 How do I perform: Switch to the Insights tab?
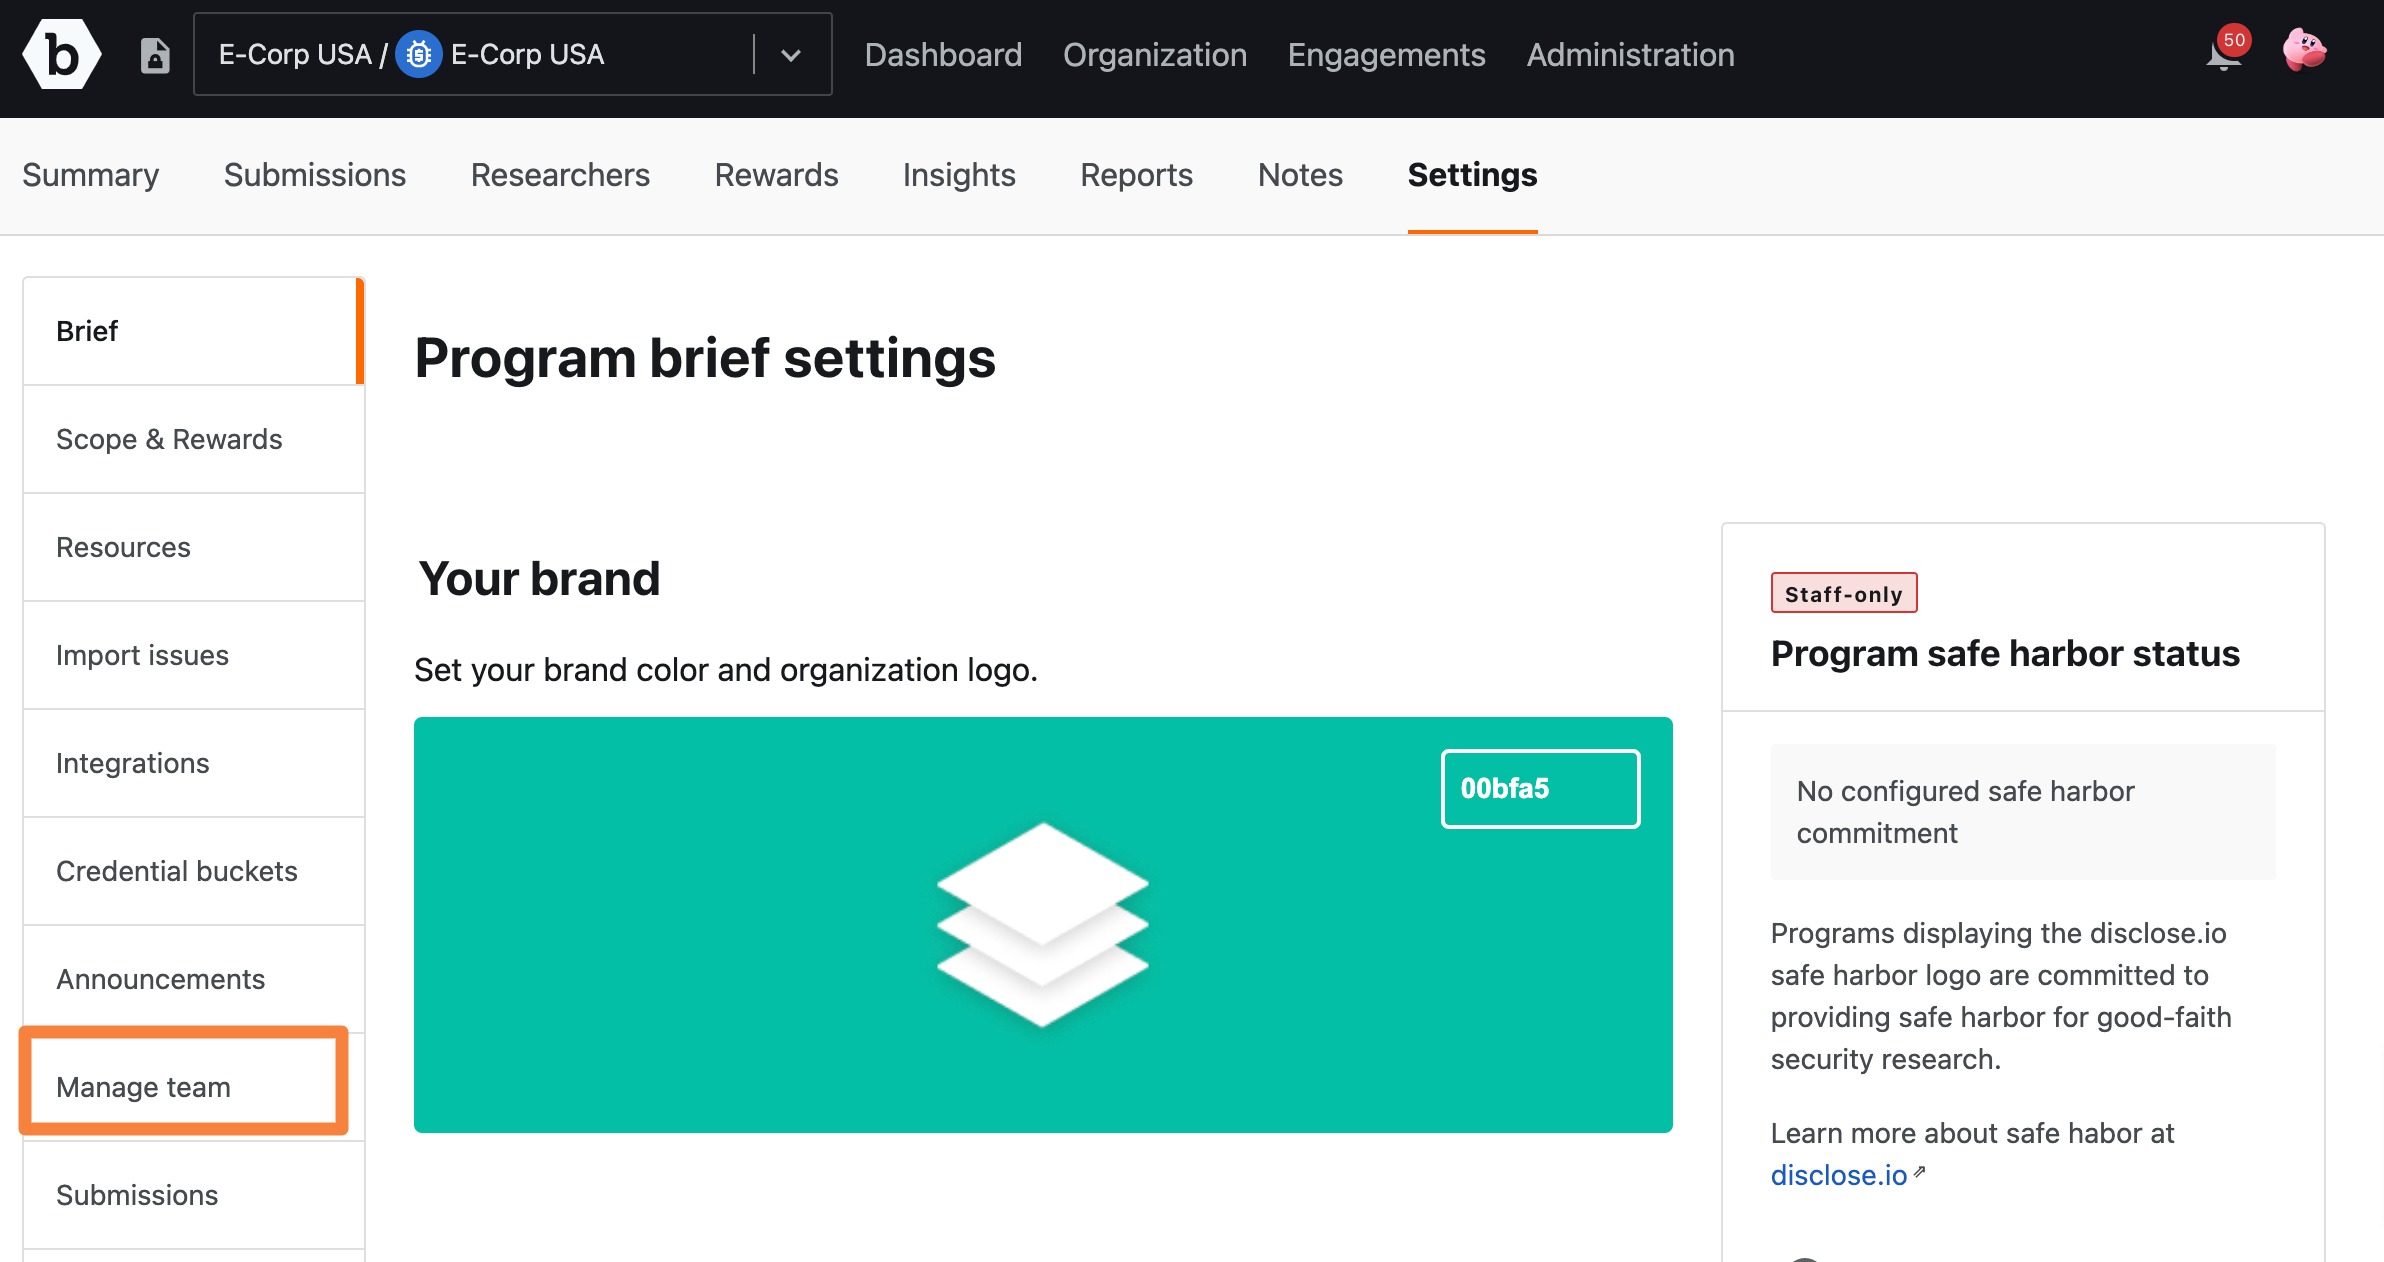click(959, 175)
